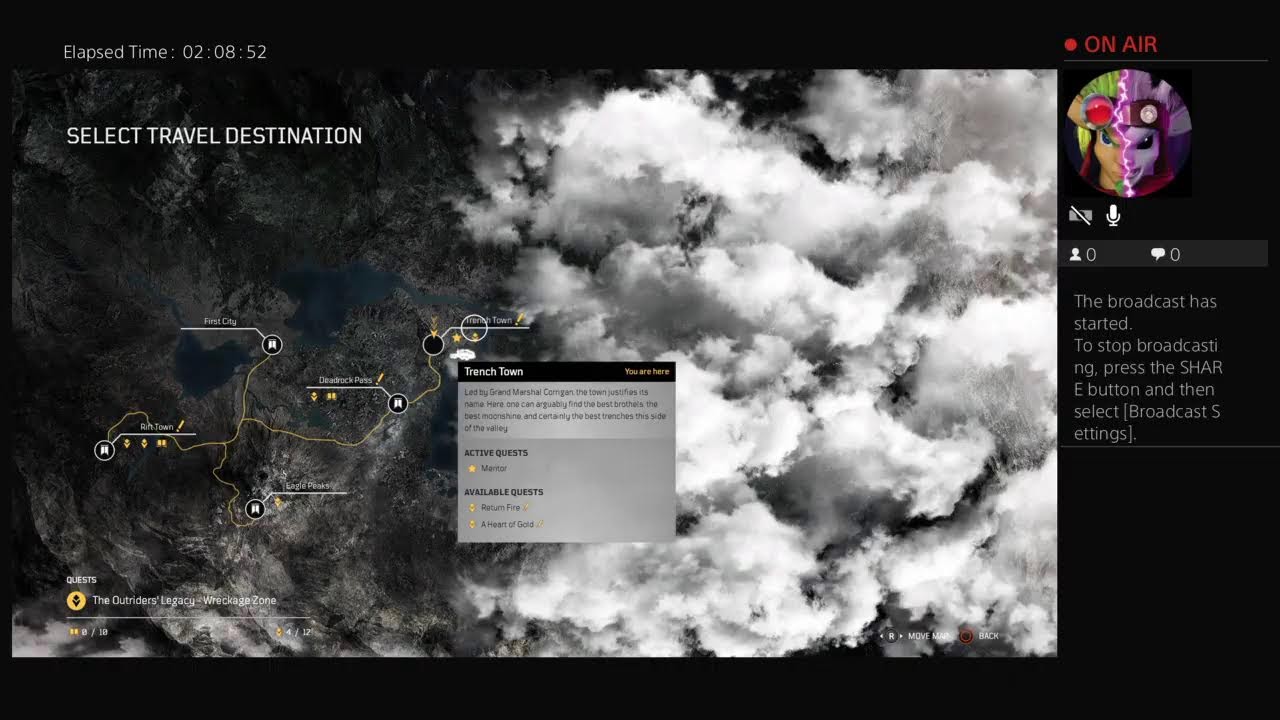This screenshot has height=720, width=1280.
Task: Click the Return Fire quest icon
Action: pos(472,508)
